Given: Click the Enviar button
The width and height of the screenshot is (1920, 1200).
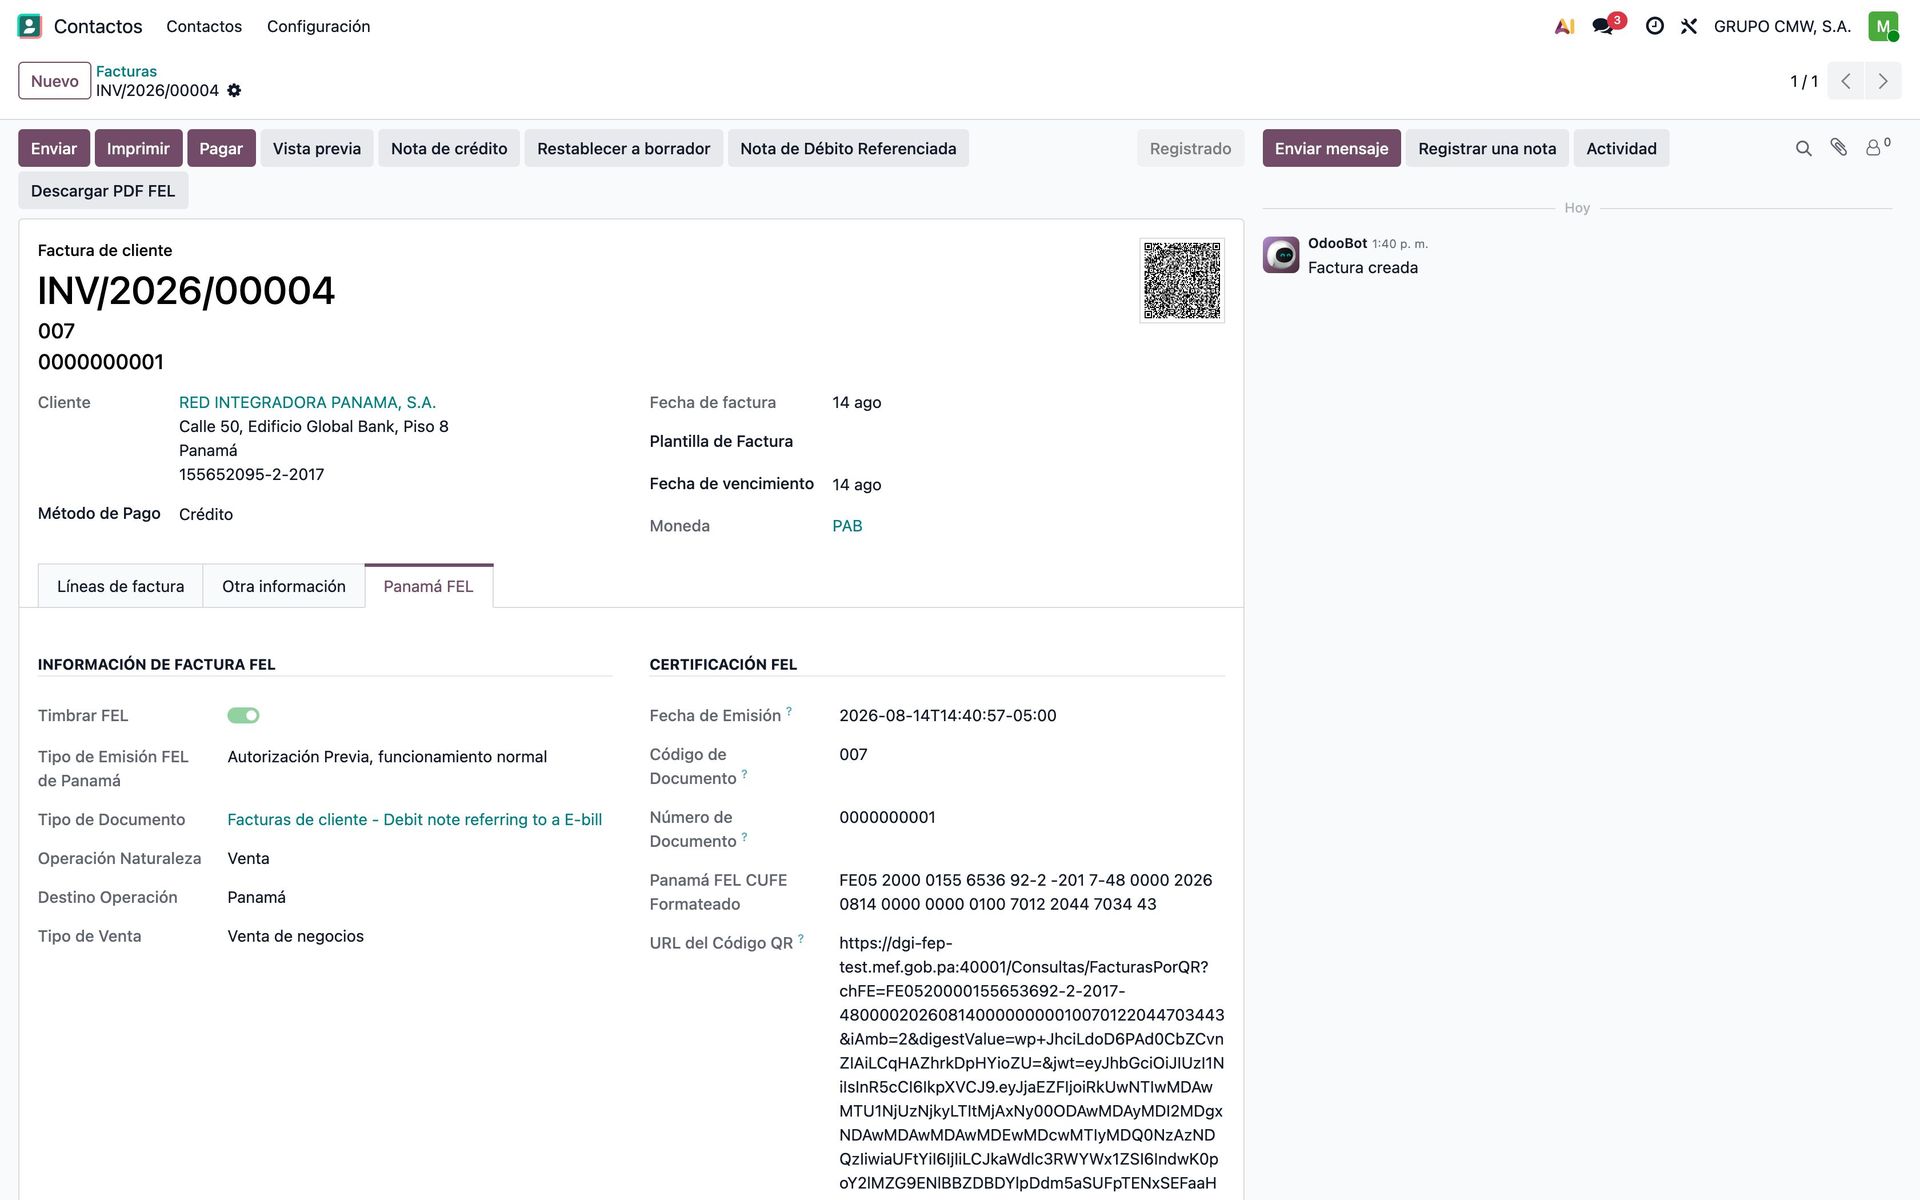Looking at the screenshot, I should (54, 148).
